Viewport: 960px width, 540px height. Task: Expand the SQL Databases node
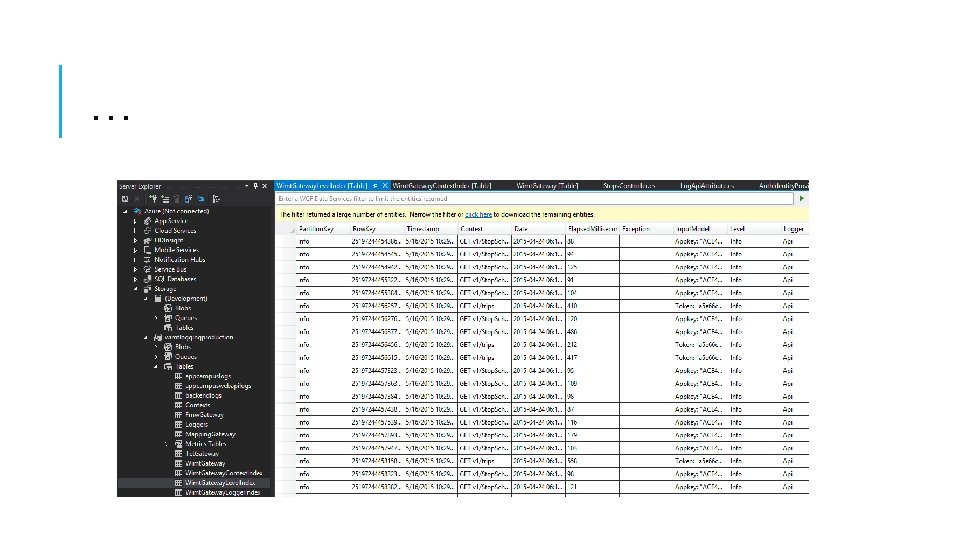pyautogui.click(x=135, y=279)
